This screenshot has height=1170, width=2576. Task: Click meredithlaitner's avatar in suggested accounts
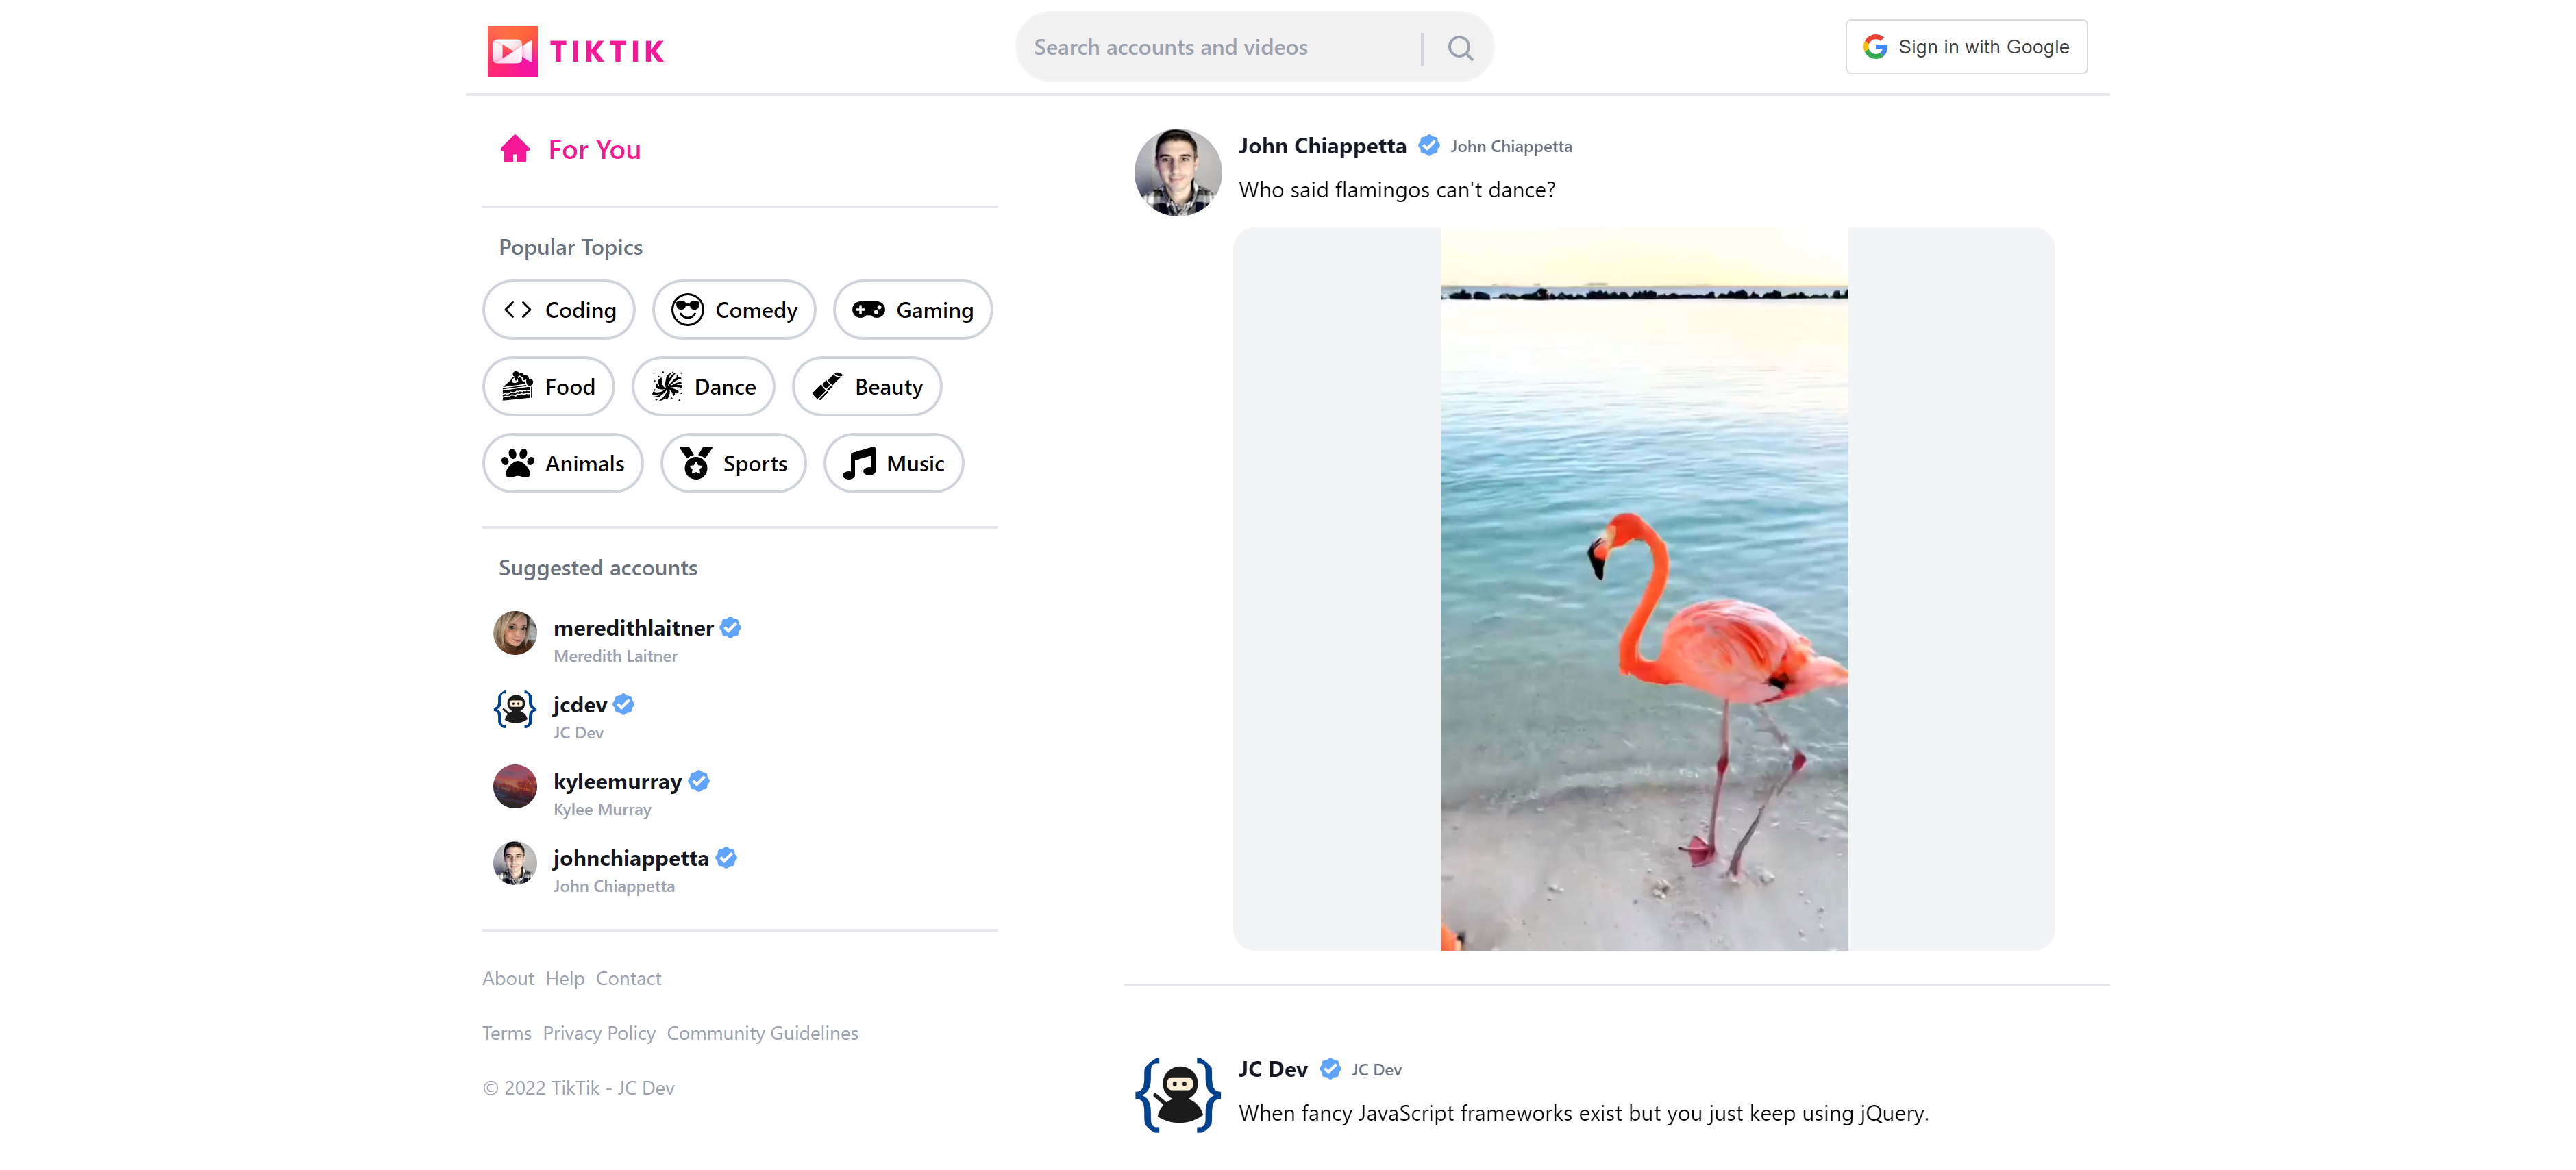[x=515, y=633]
